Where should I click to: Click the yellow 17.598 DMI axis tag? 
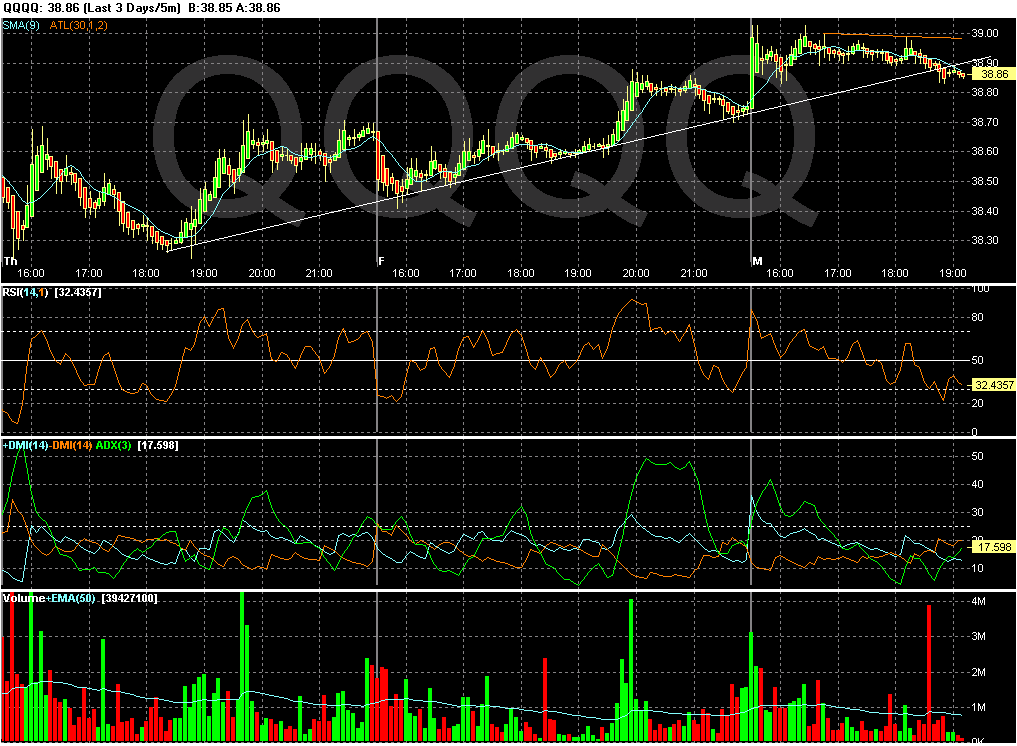tap(994, 547)
